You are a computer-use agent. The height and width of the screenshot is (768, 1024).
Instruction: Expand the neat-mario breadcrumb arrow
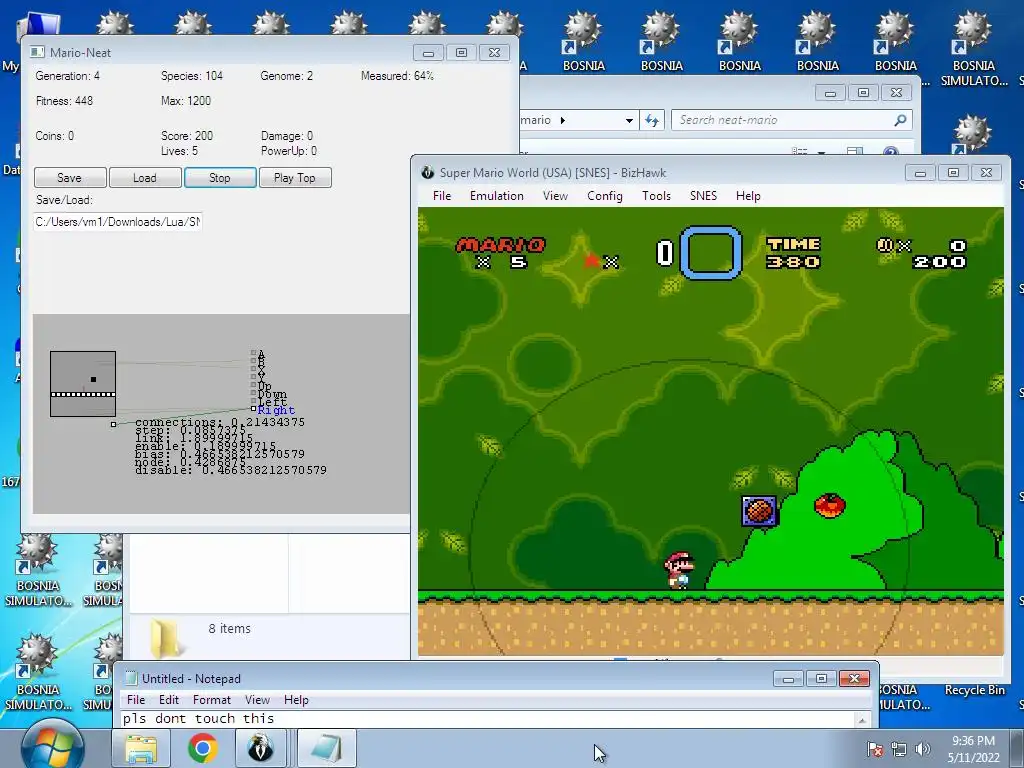[563, 120]
